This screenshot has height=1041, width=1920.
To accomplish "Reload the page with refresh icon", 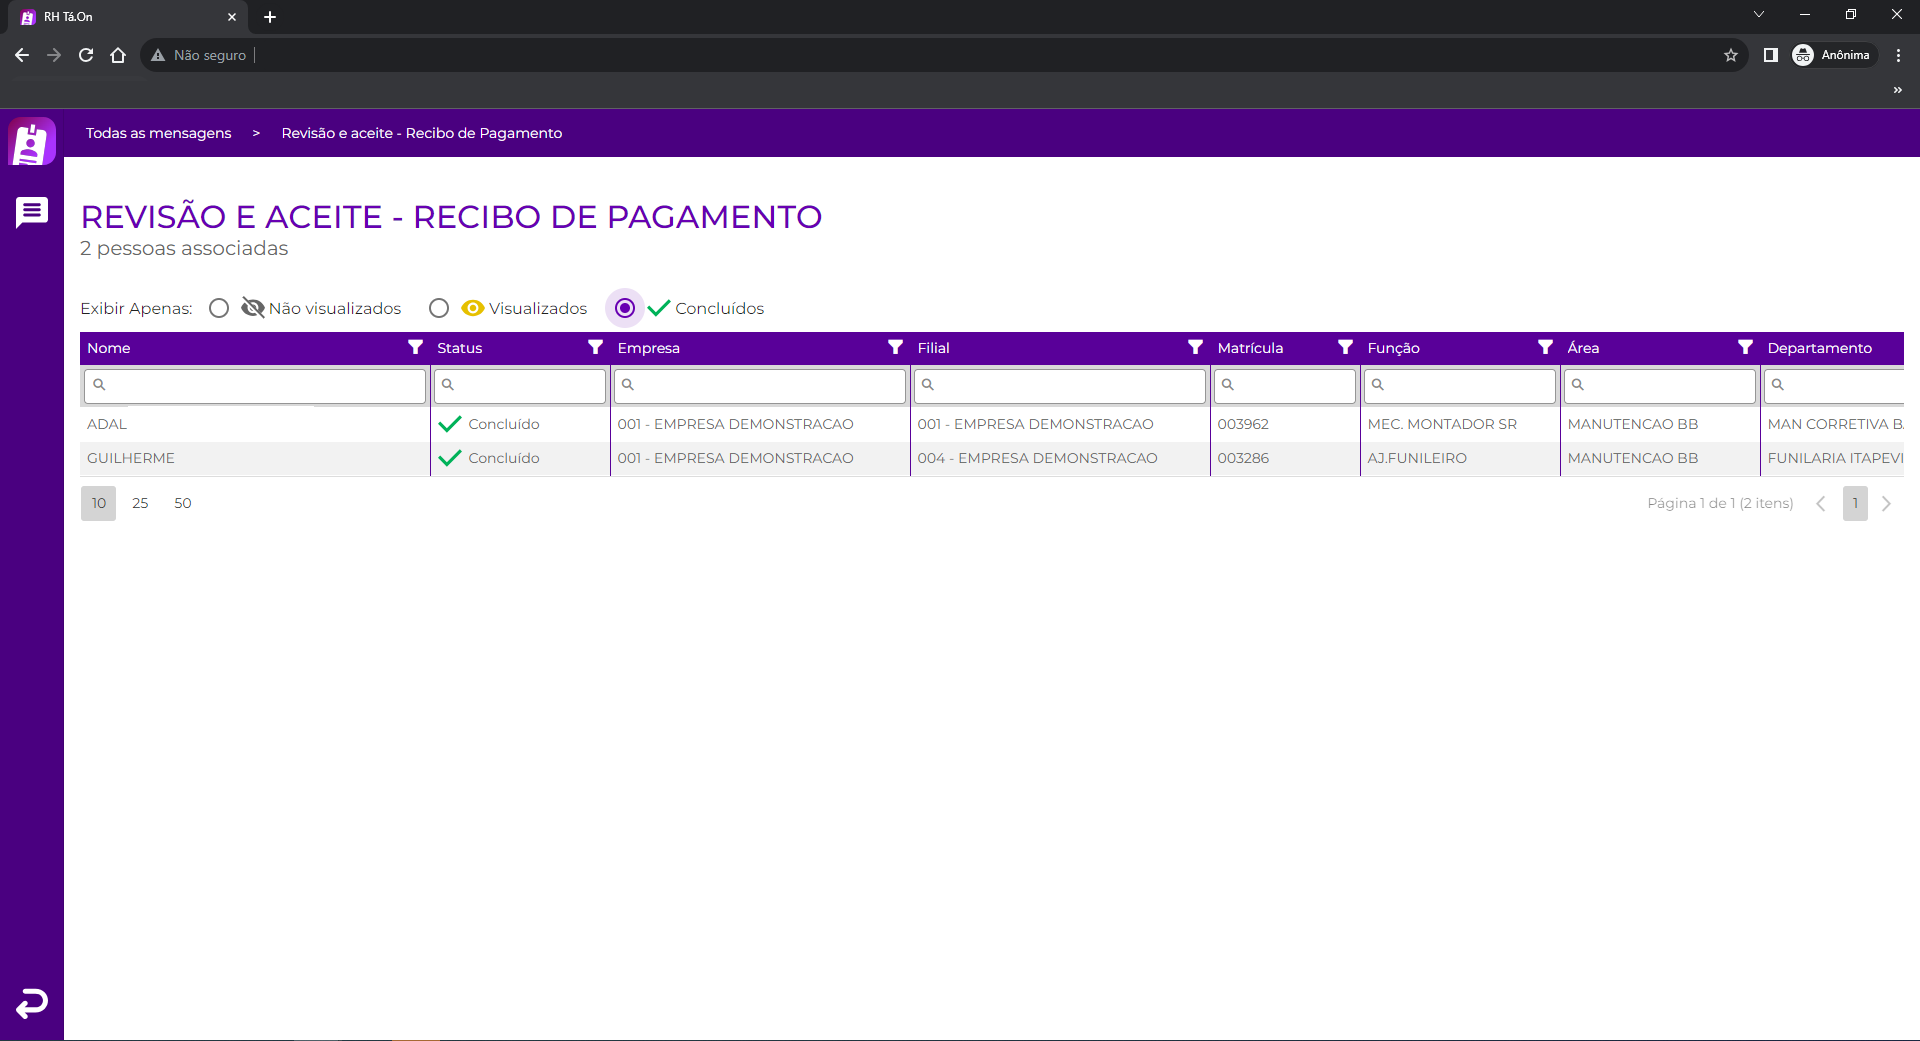I will coord(86,55).
